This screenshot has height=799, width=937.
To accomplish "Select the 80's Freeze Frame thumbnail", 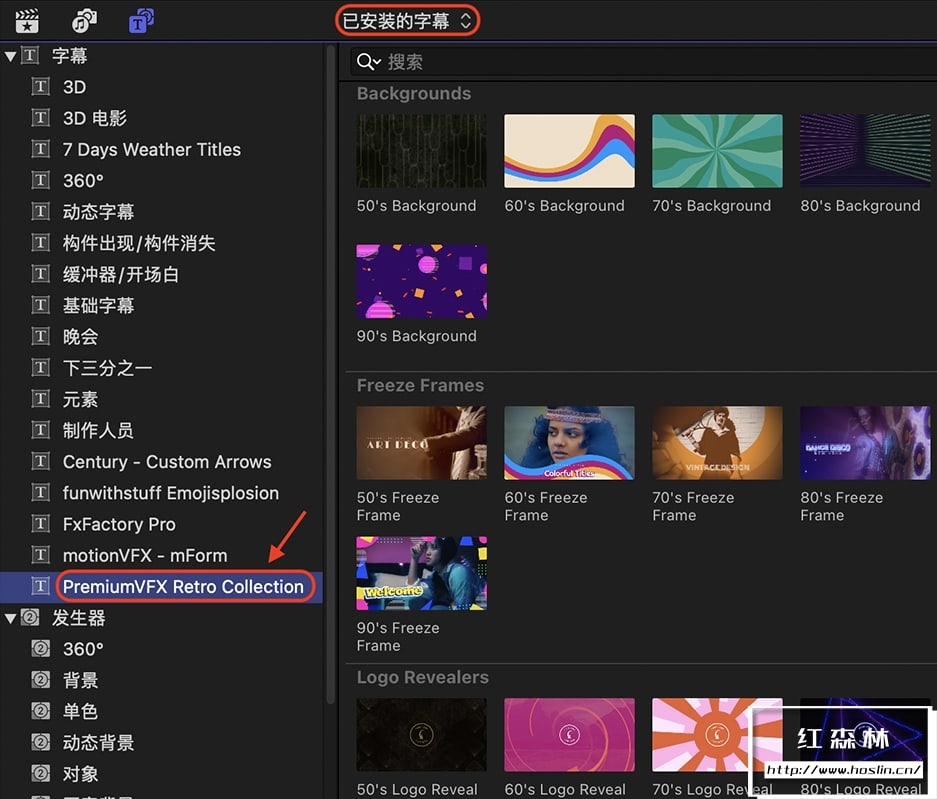I will coord(865,443).
